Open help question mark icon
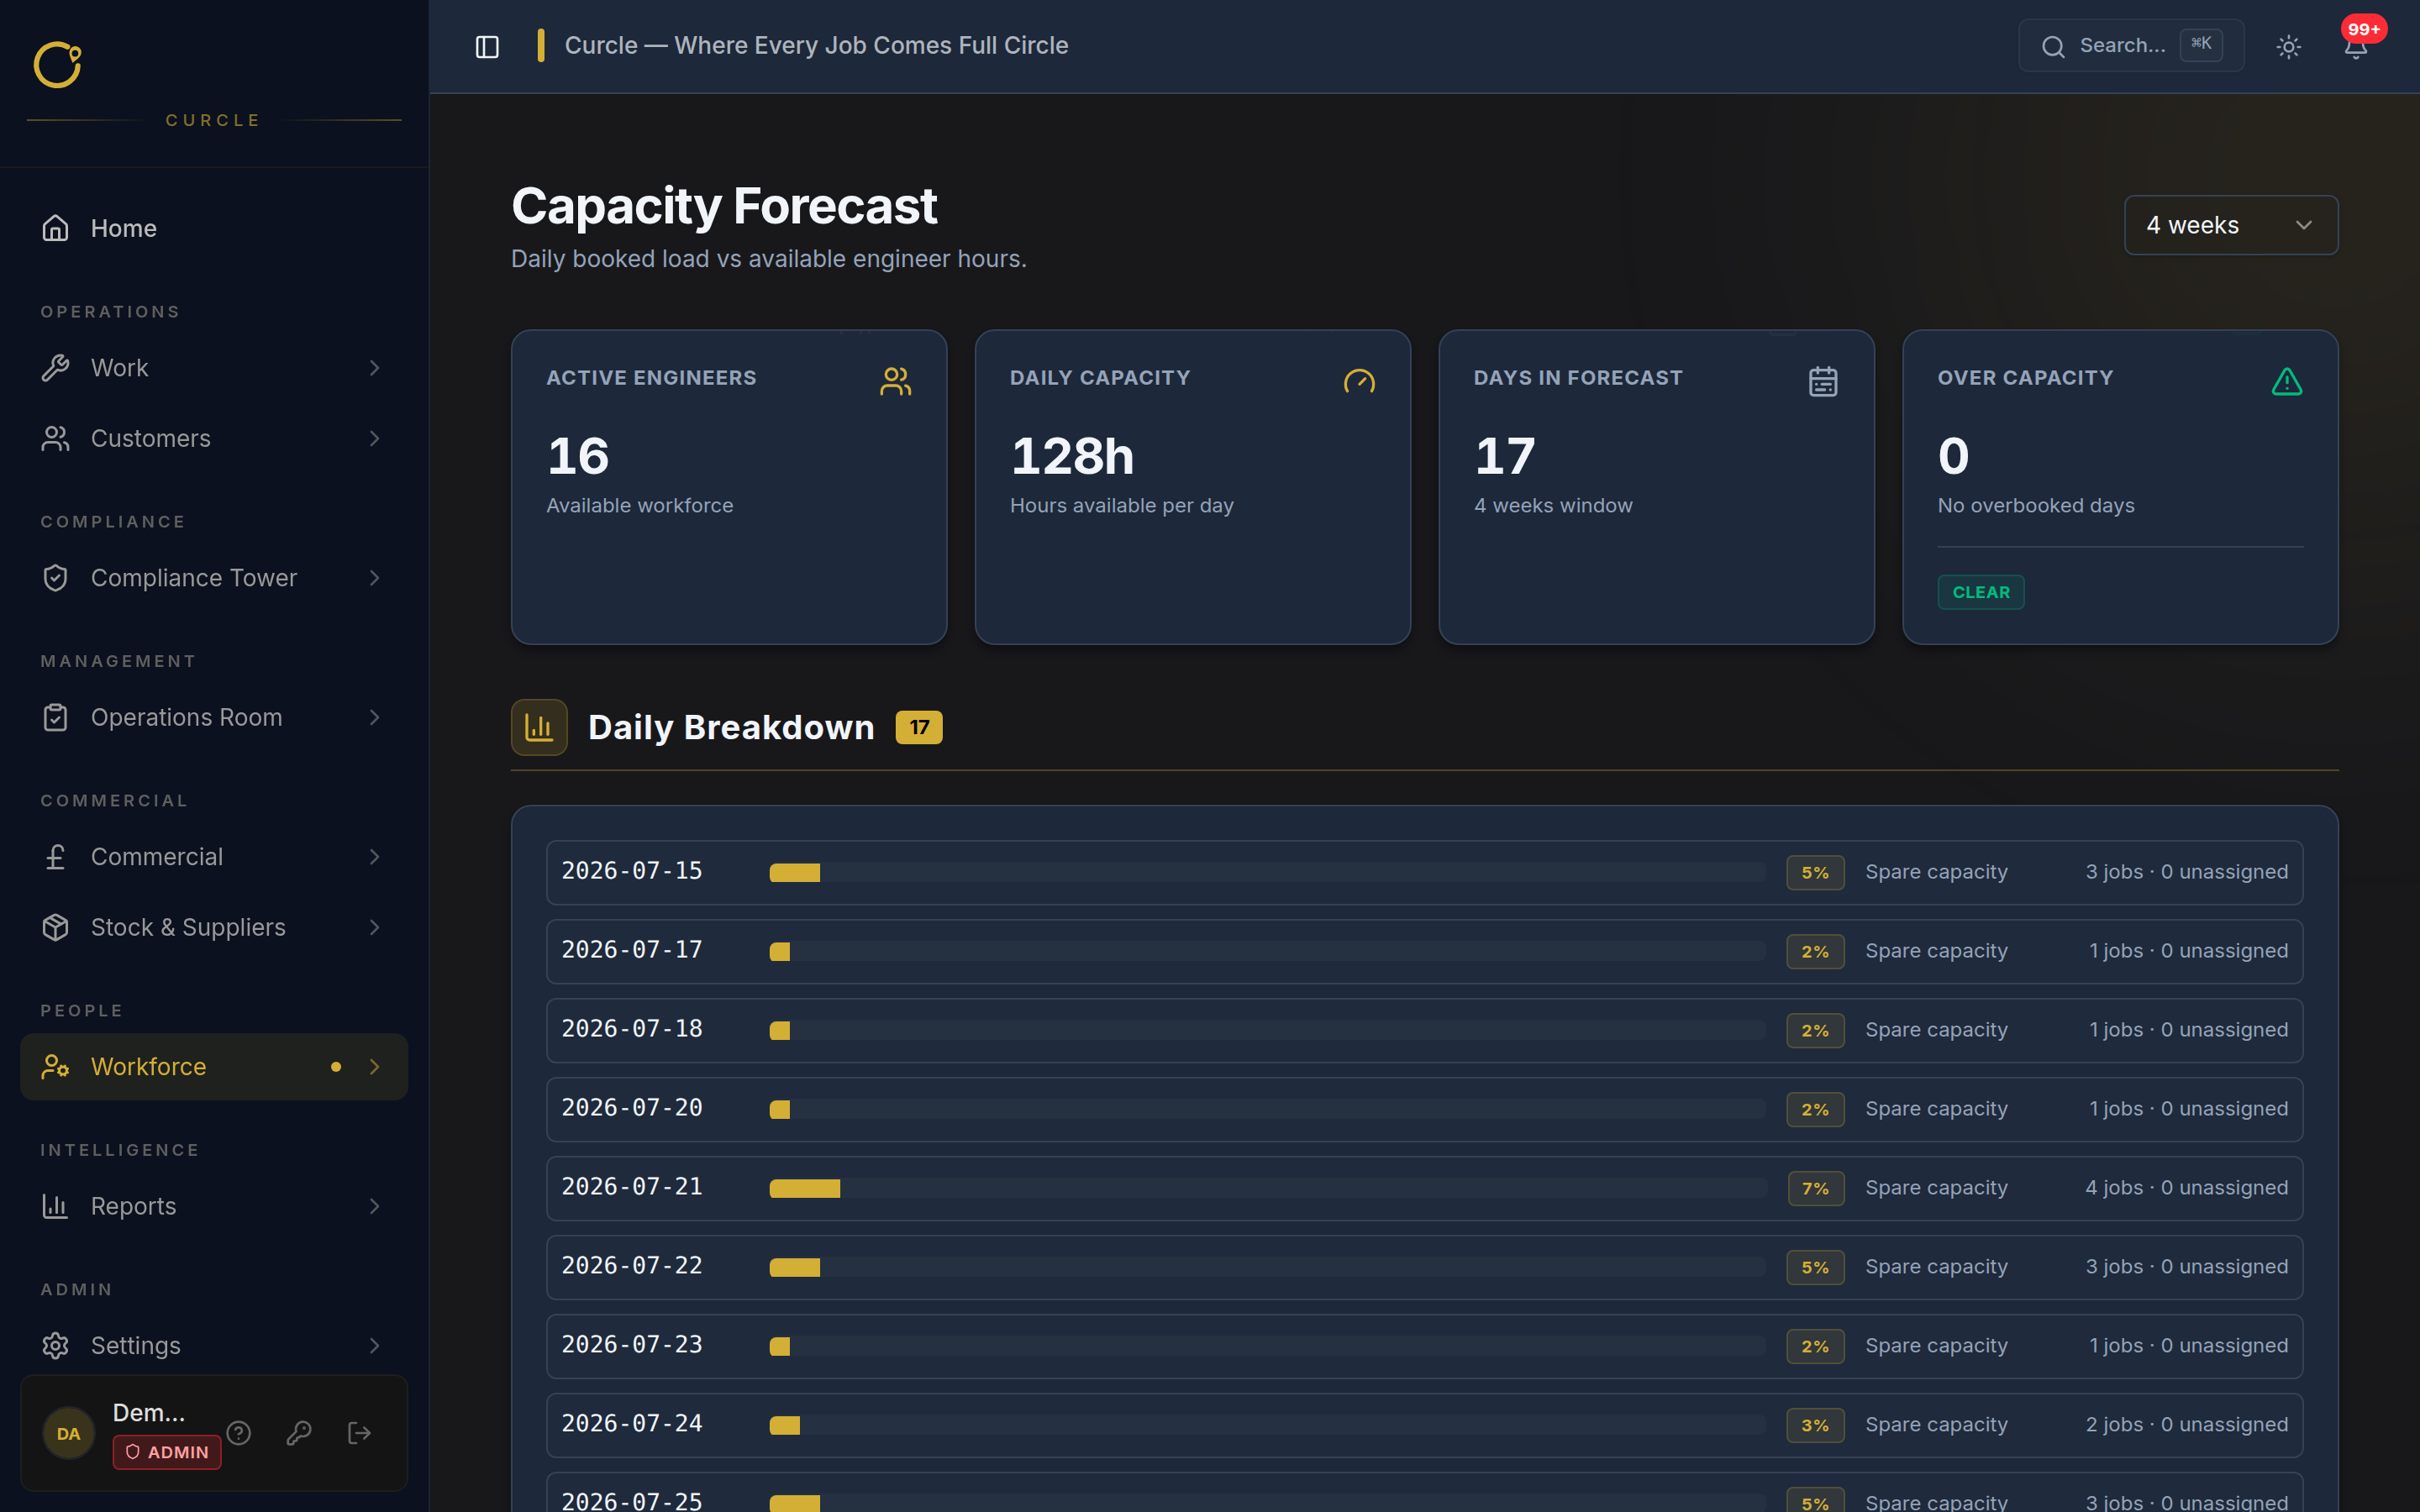 [x=239, y=1433]
